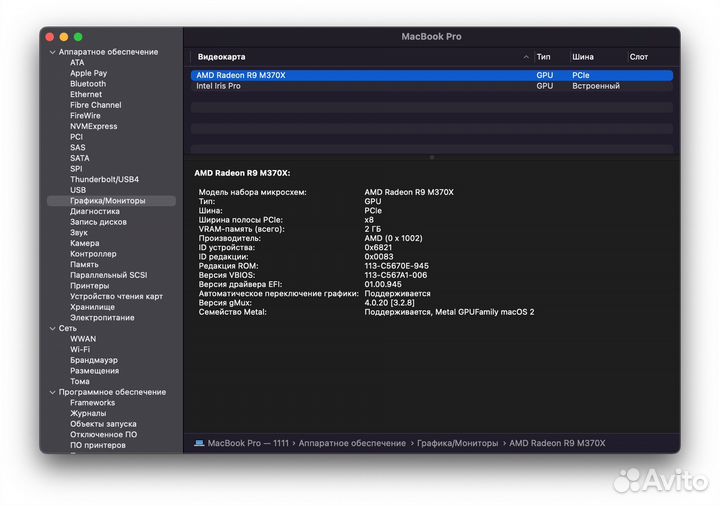The image size is (720, 506).
Task: Open Frameworks software list
Action: point(92,403)
